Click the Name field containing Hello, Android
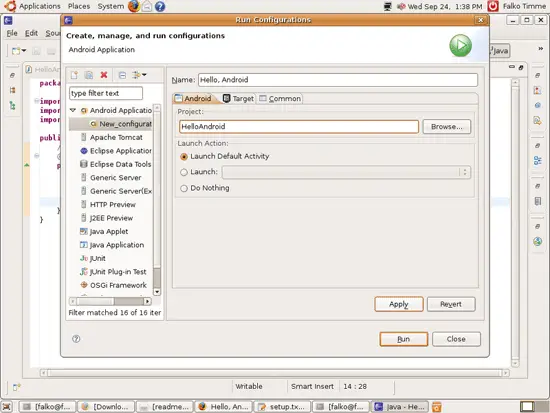The height and width of the screenshot is (413, 550). (x=338, y=80)
